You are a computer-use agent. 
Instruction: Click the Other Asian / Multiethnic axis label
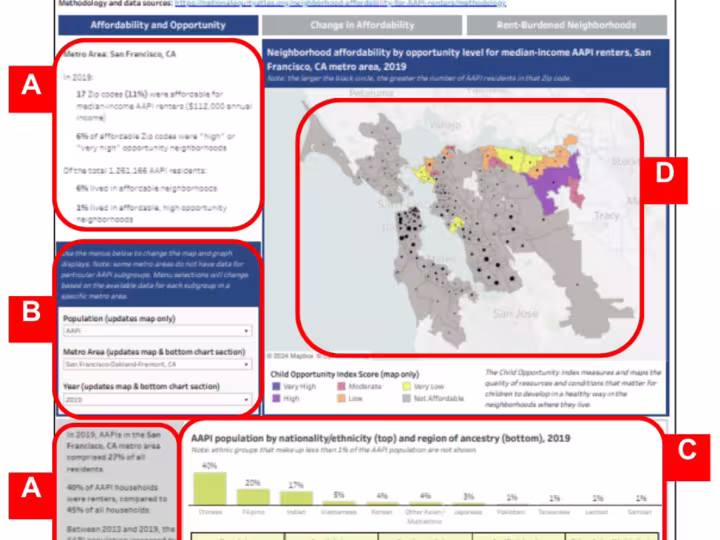[425, 517]
